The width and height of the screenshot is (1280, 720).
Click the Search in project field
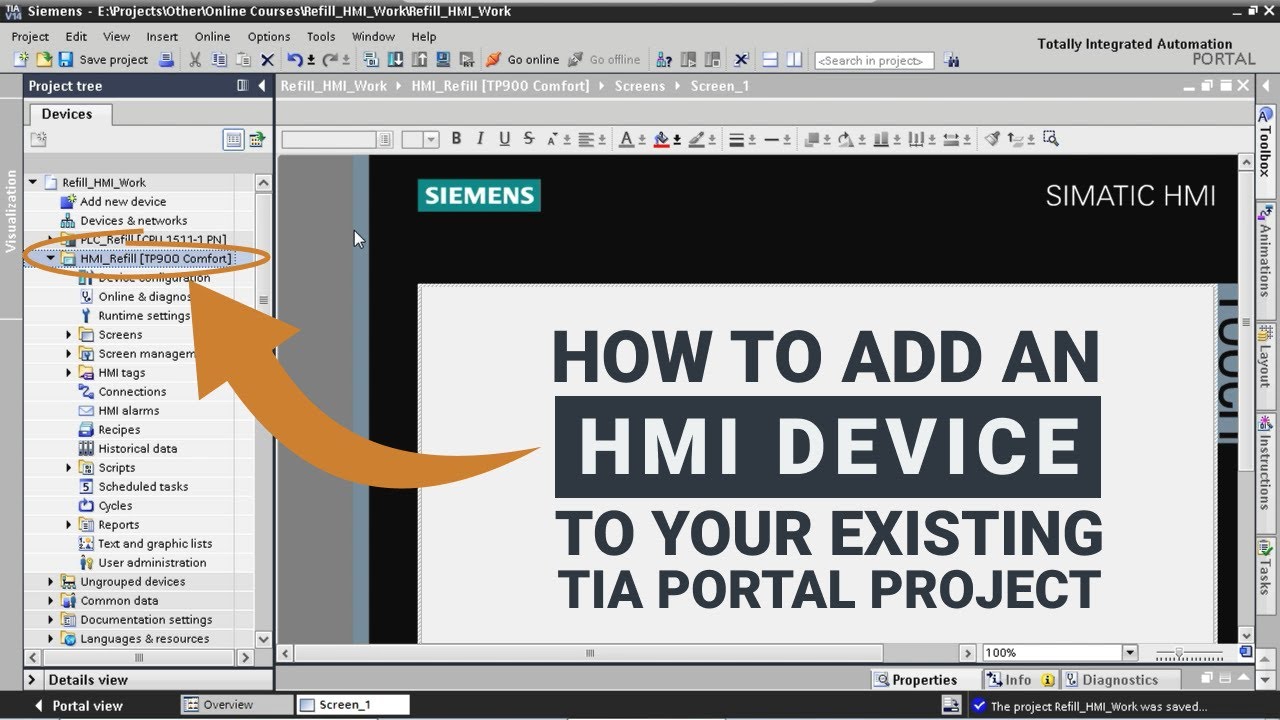pyautogui.click(x=874, y=60)
